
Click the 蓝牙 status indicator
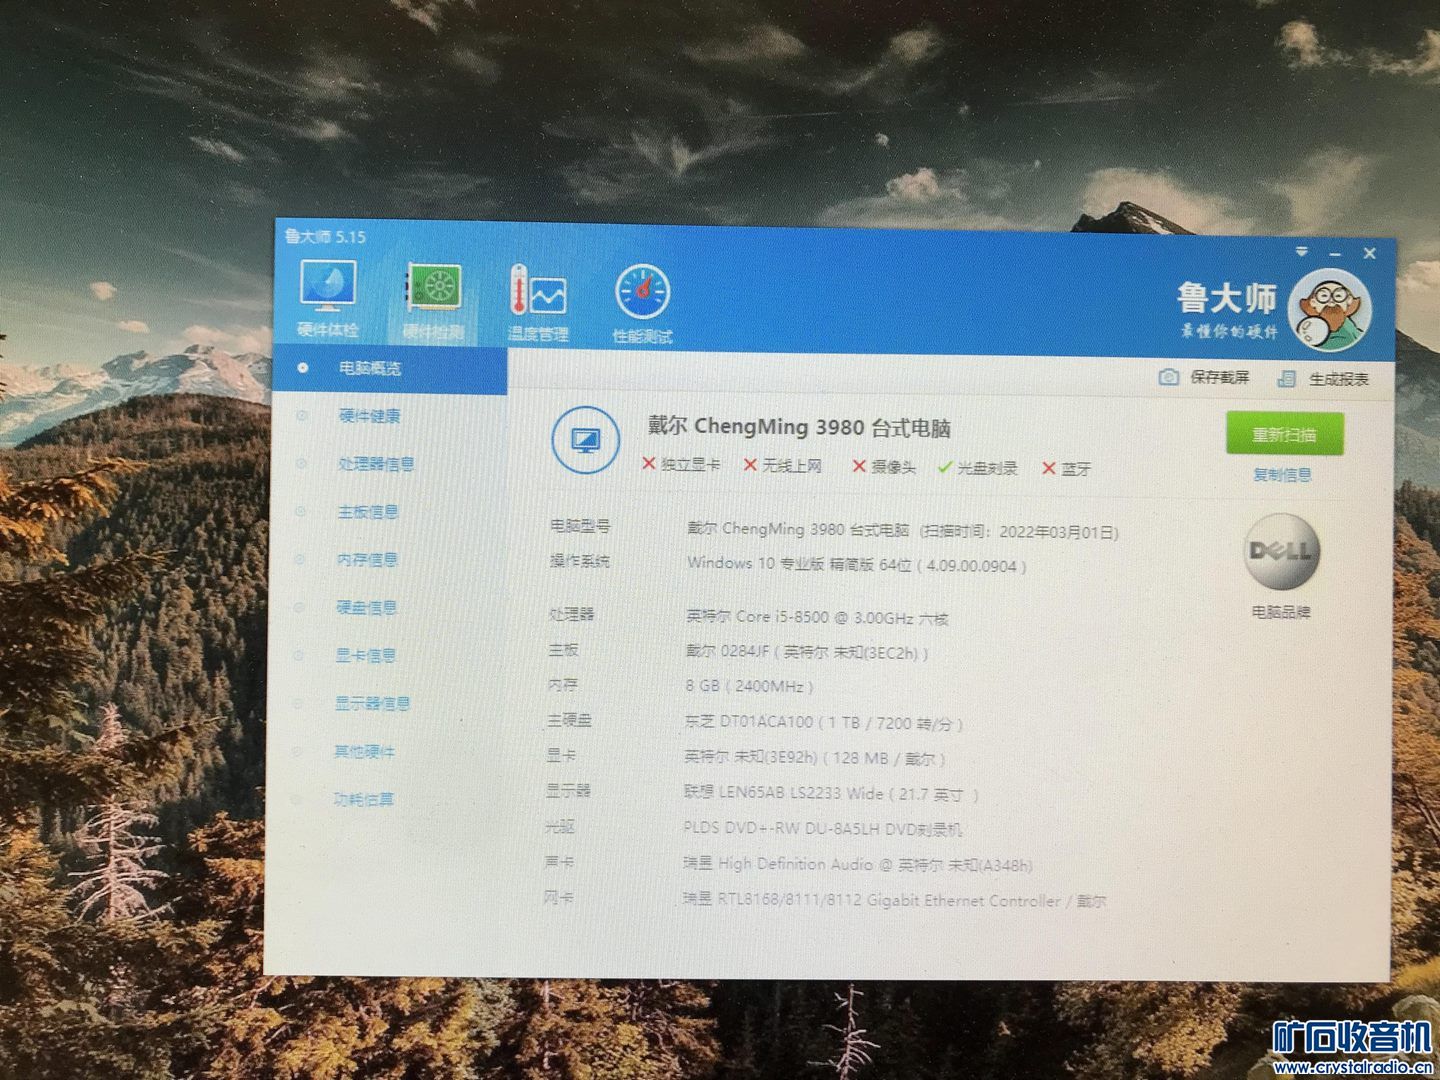point(1067,469)
